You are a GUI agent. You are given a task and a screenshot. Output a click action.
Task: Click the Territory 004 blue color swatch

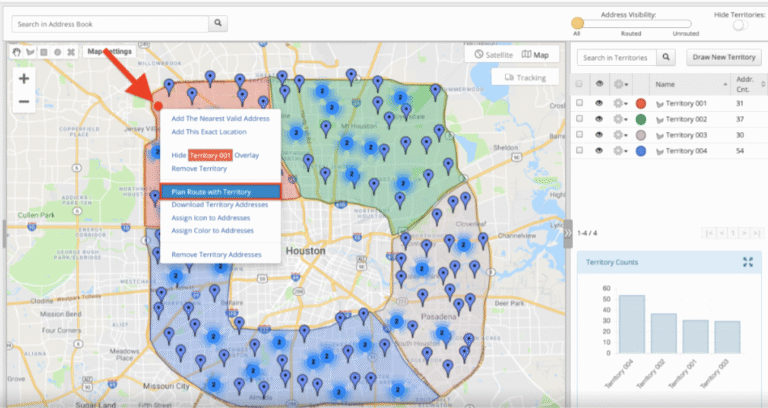640,151
